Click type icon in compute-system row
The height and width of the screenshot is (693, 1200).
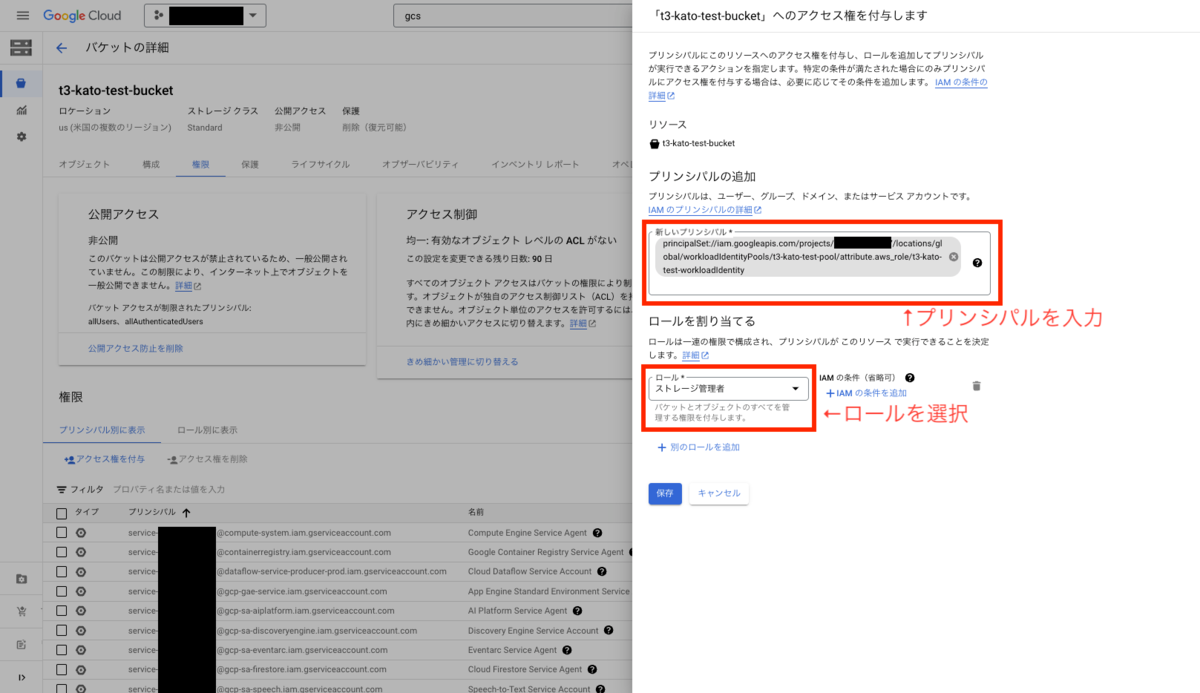click(x=81, y=533)
